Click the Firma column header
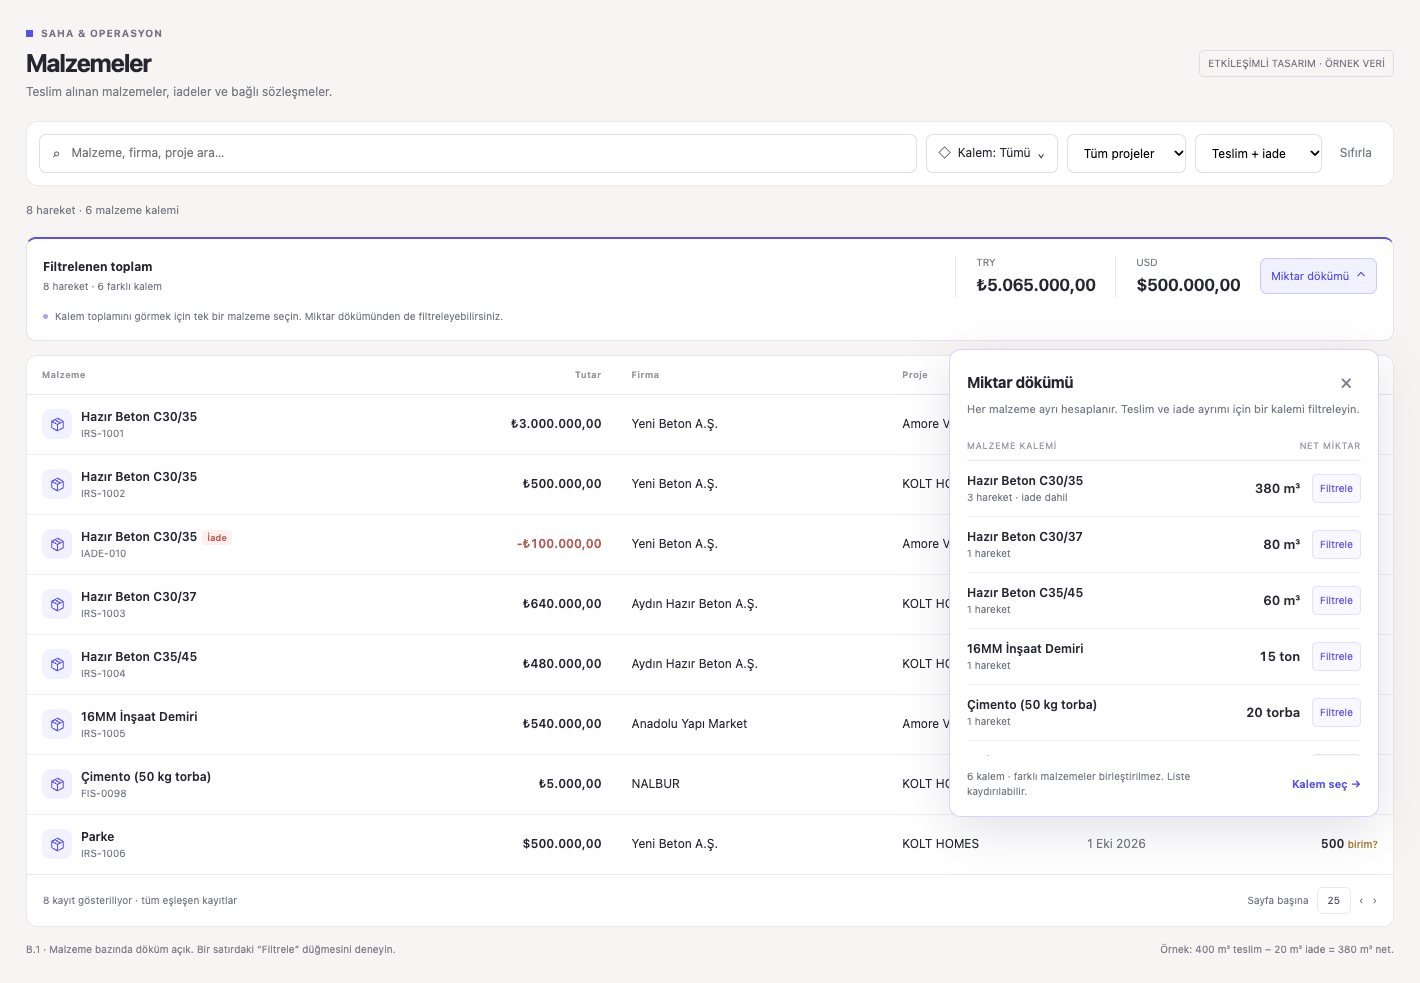This screenshot has width=1420, height=983. pos(645,375)
